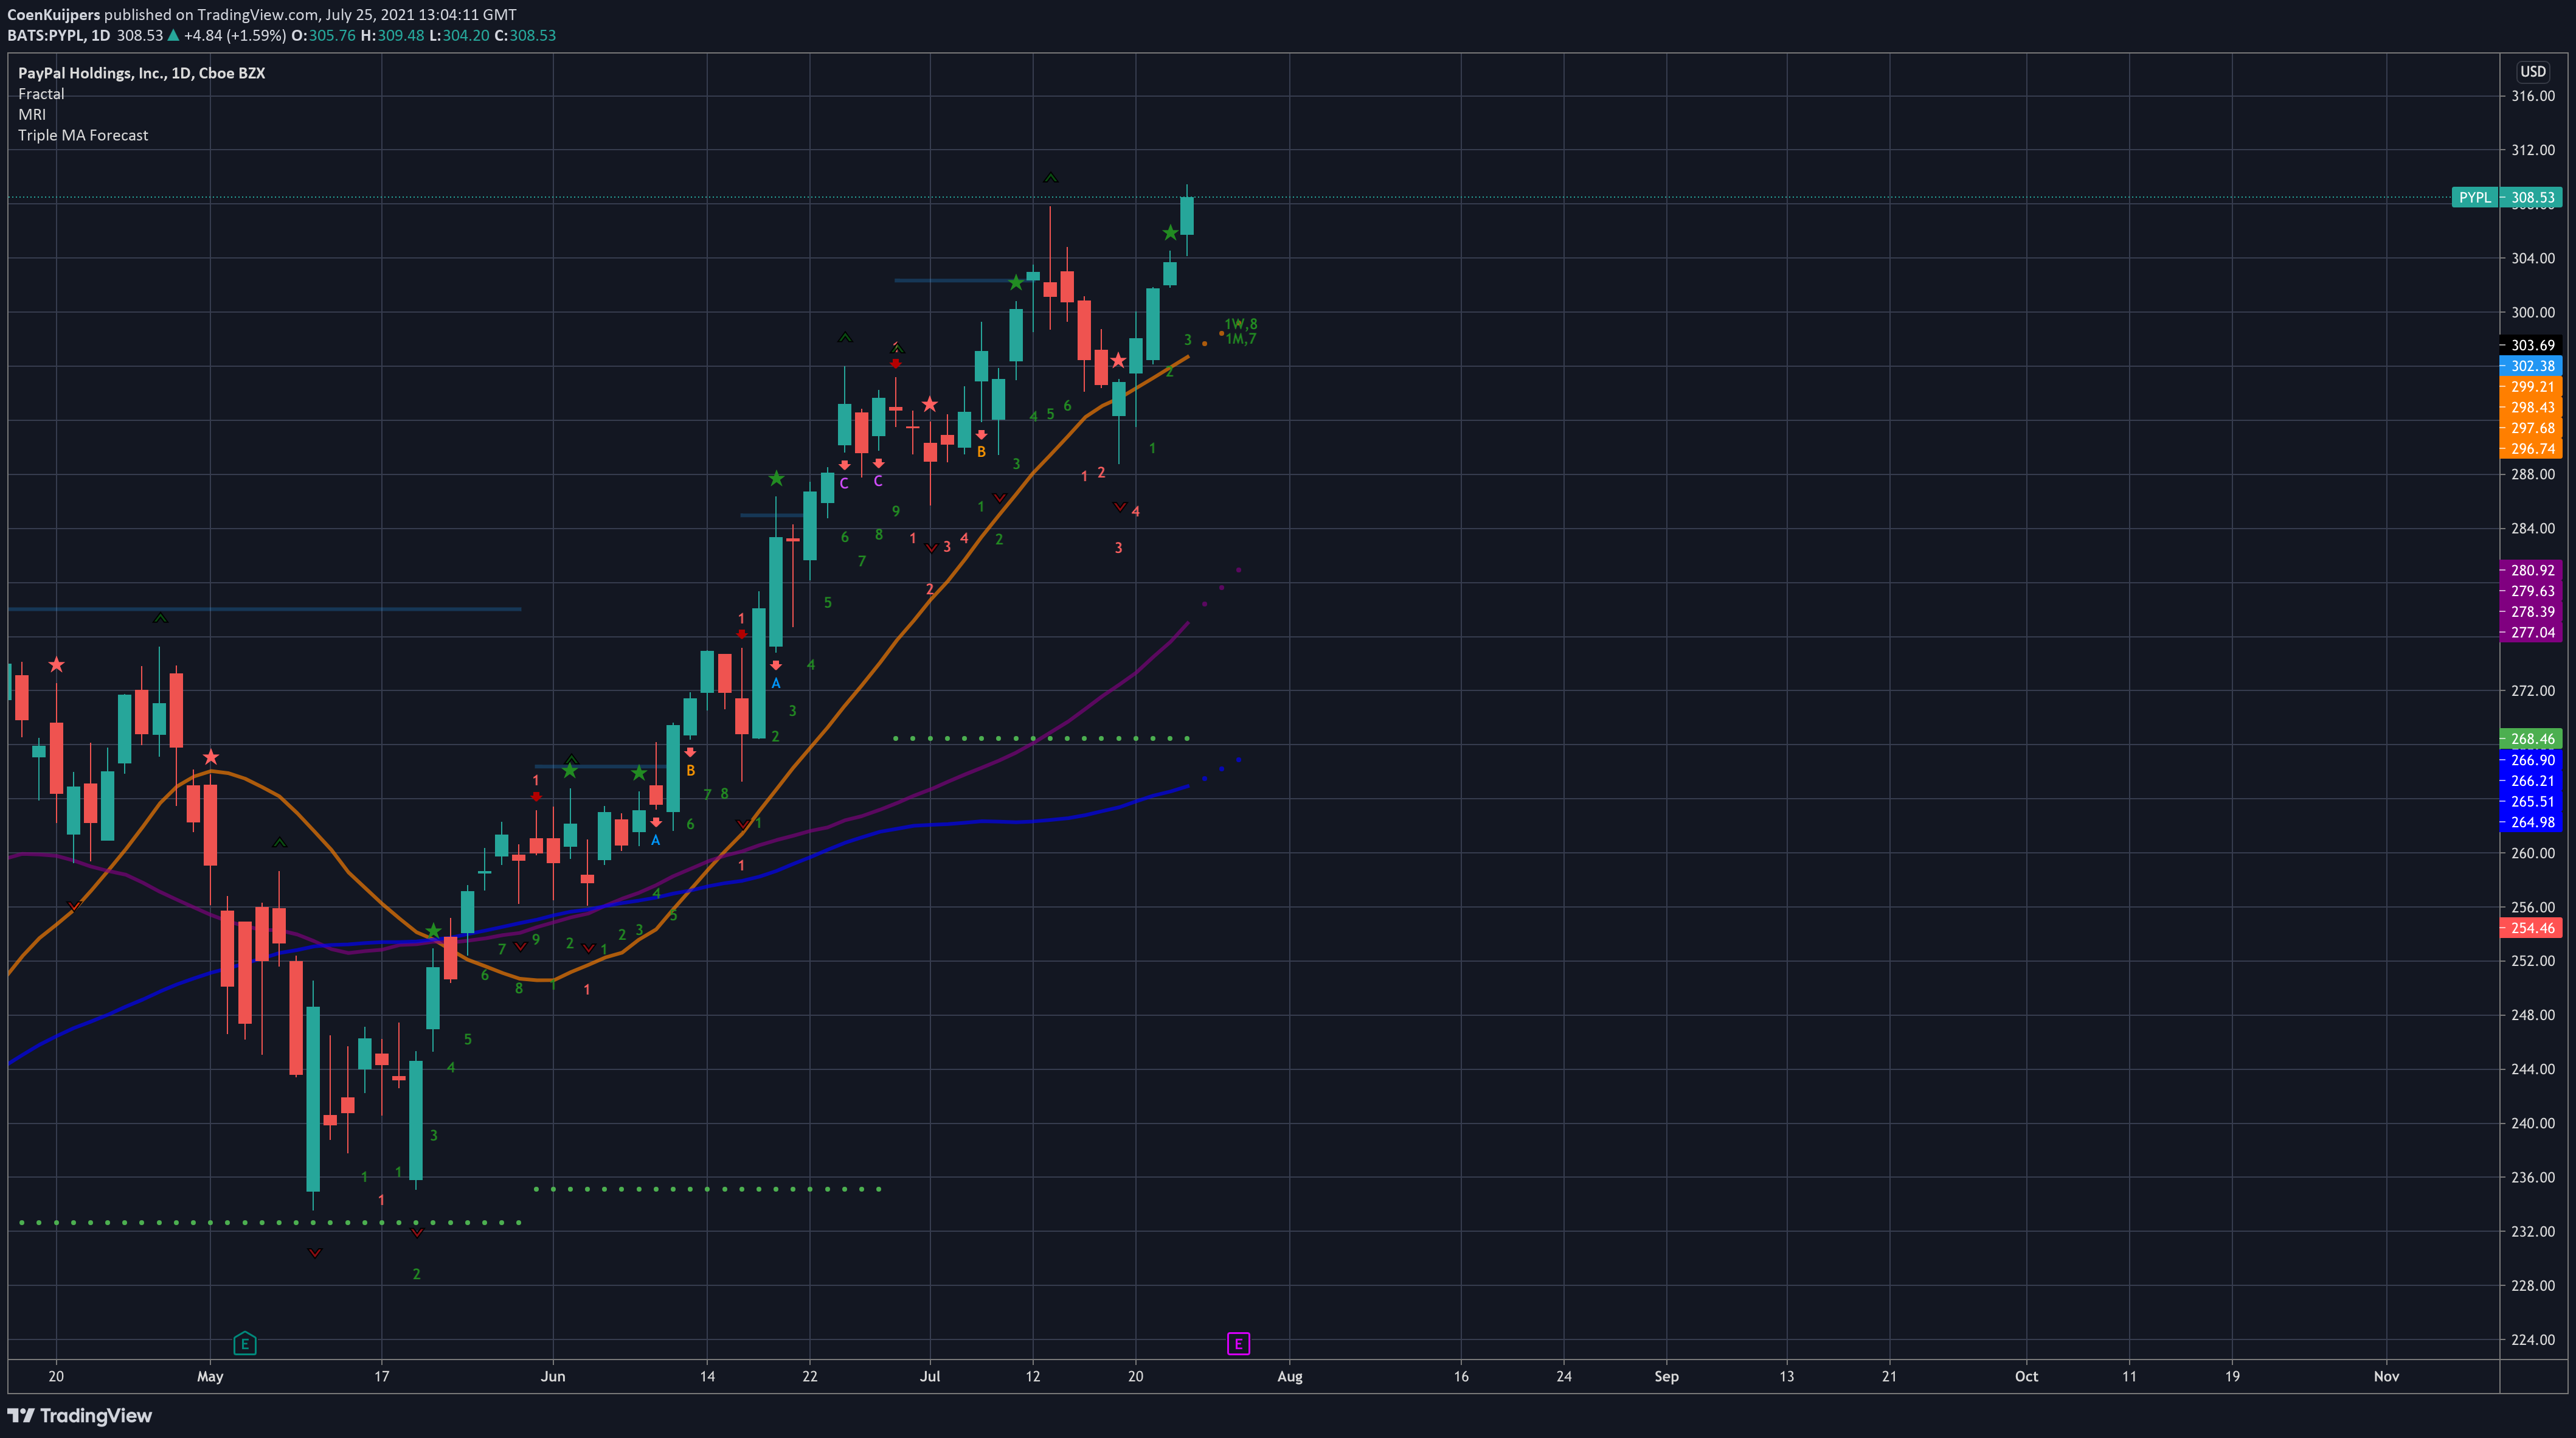2576x1438 pixels.
Task: Click the 299.21 orange price label
Action: click(x=2532, y=386)
